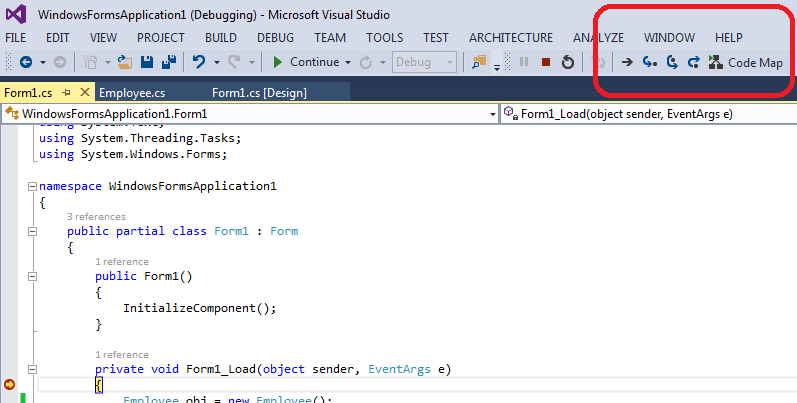Click the Navigate Backward arrow icon

[x=26, y=62]
